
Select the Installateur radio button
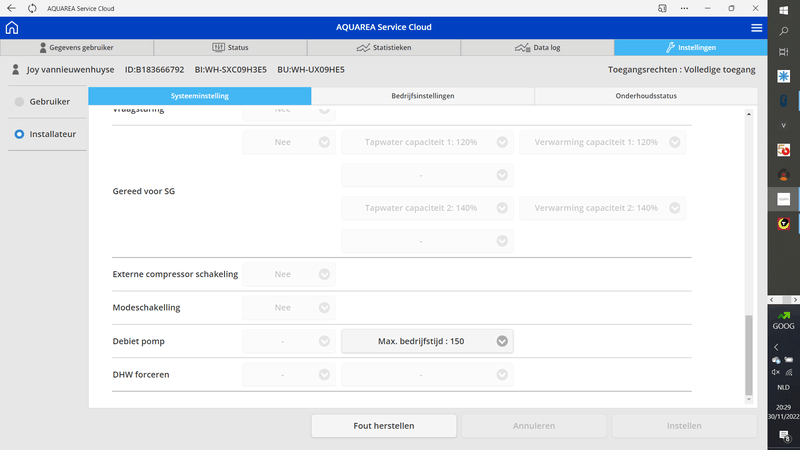tap(19, 134)
